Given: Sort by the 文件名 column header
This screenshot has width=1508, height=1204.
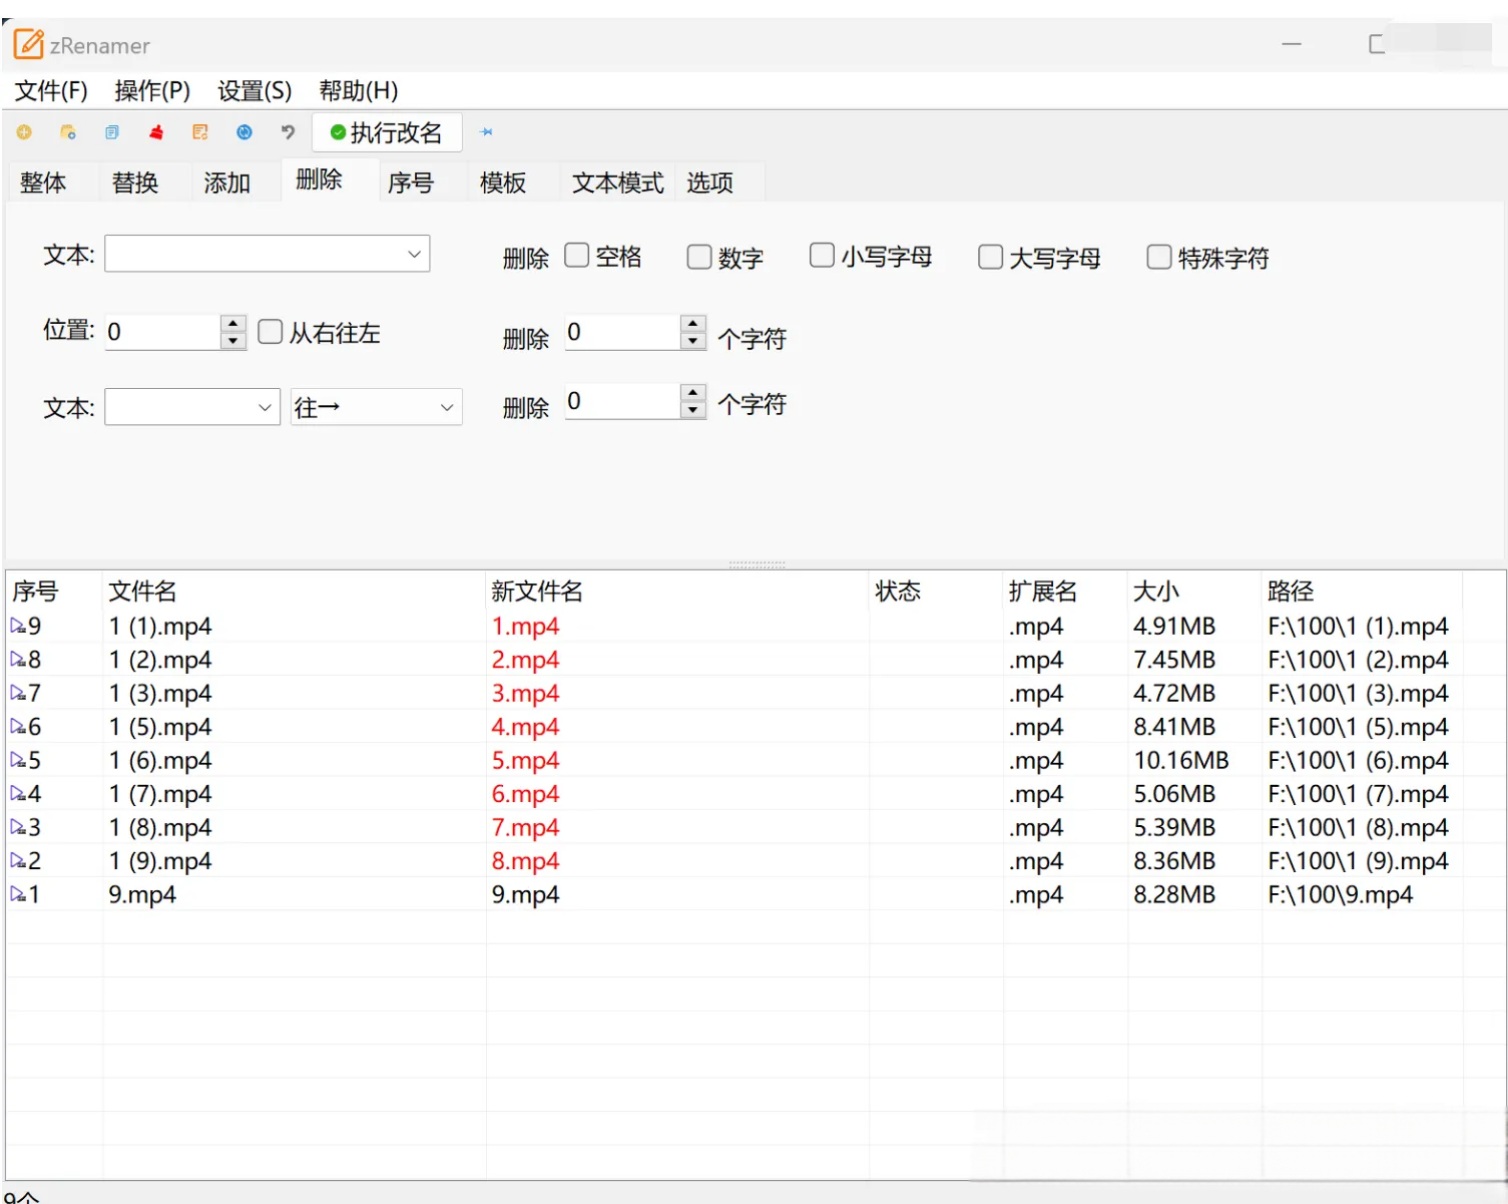Looking at the screenshot, I should tap(294, 591).
